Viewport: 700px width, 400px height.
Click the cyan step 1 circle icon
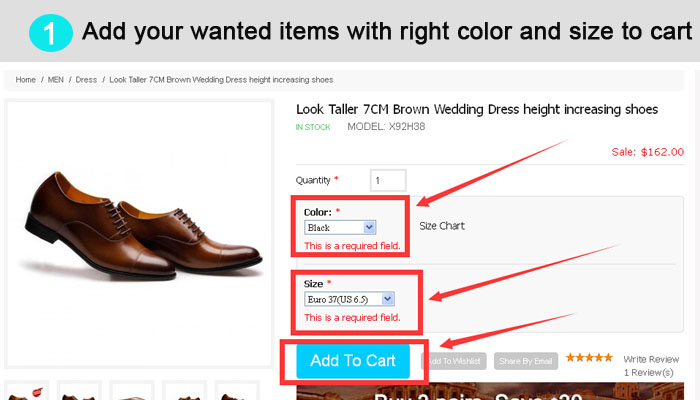click(x=50, y=33)
